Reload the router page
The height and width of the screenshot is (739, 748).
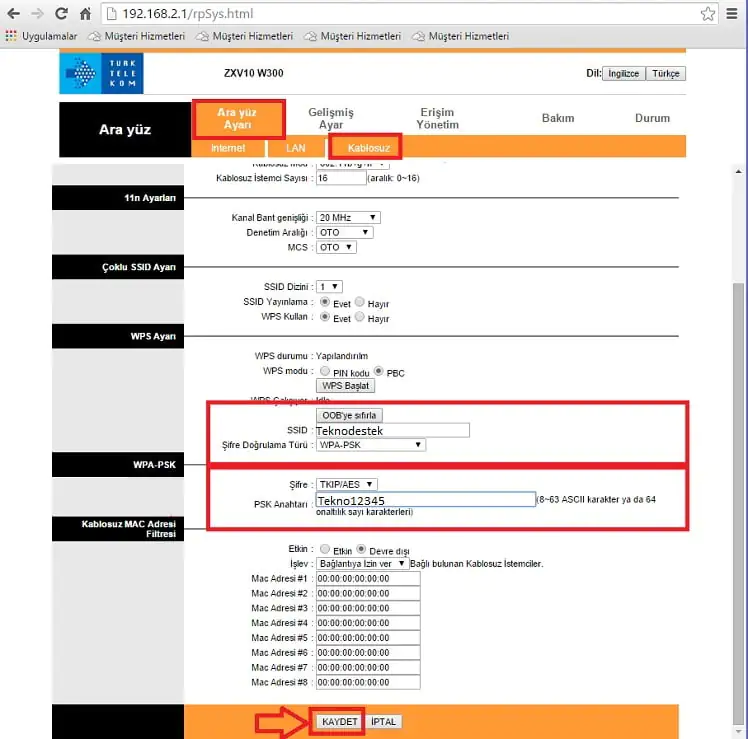tap(61, 14)
